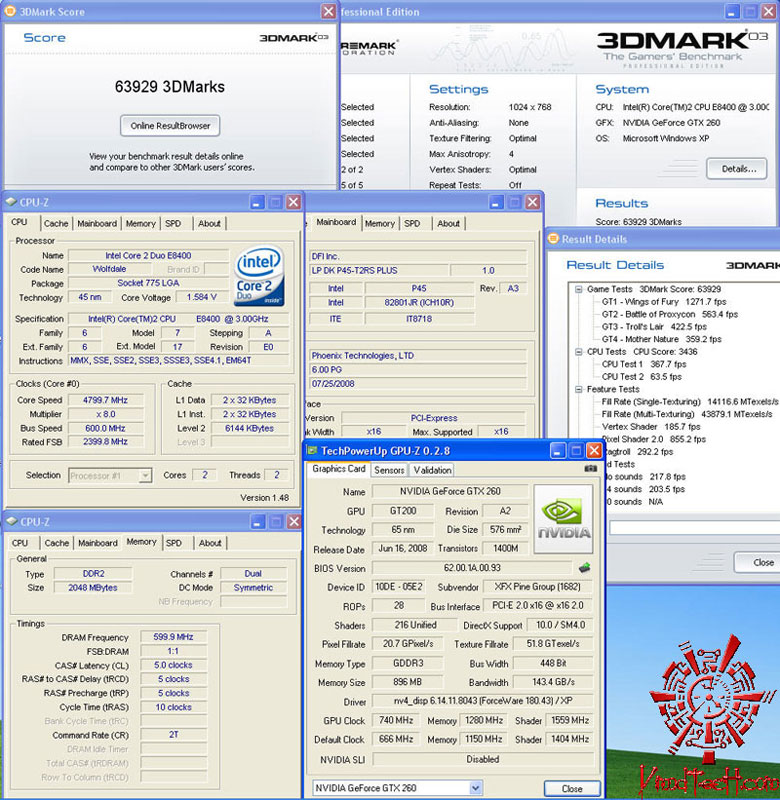Select Graphics Card tab in GPU-Z

pyautogui.click(x=339, y=468)
